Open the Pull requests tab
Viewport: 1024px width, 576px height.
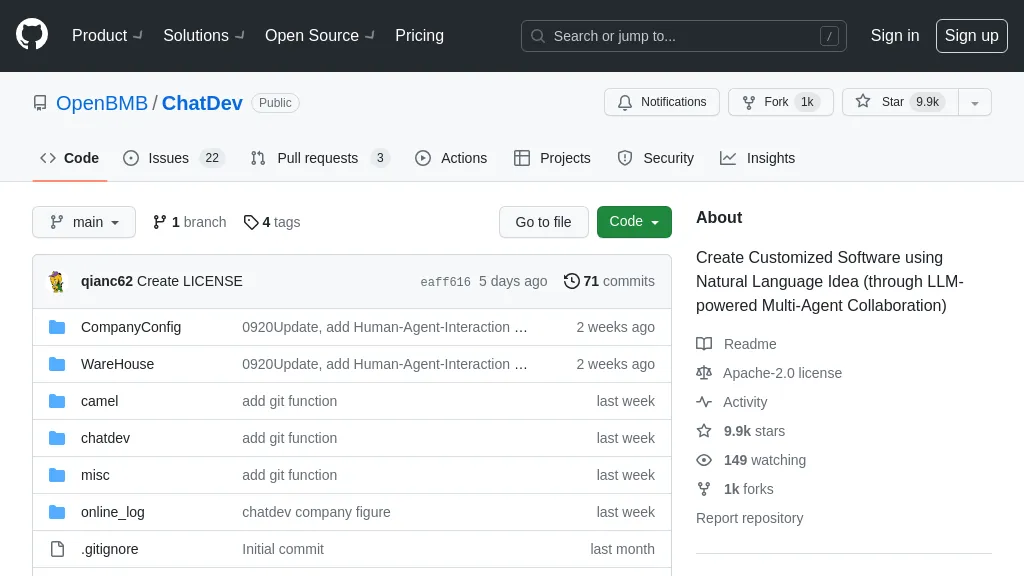[x=319, y=158]
